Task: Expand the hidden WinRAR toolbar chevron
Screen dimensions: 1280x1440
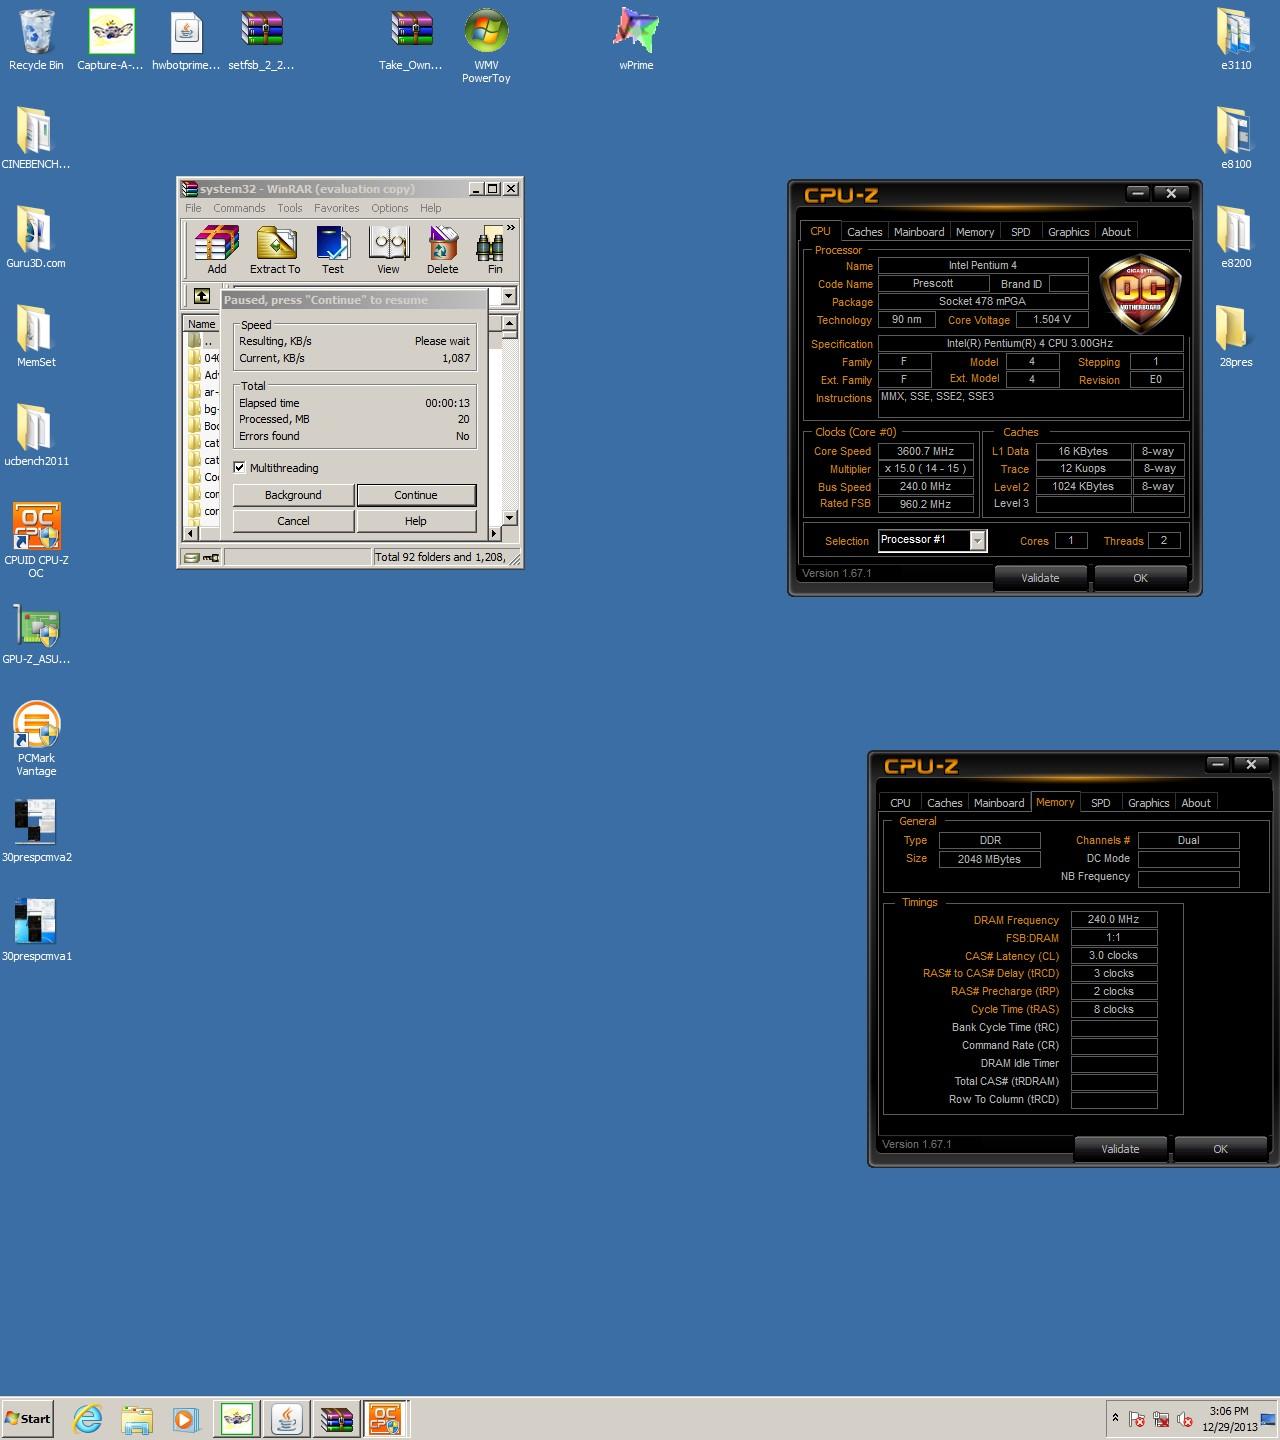Action: tap(511, 228)
